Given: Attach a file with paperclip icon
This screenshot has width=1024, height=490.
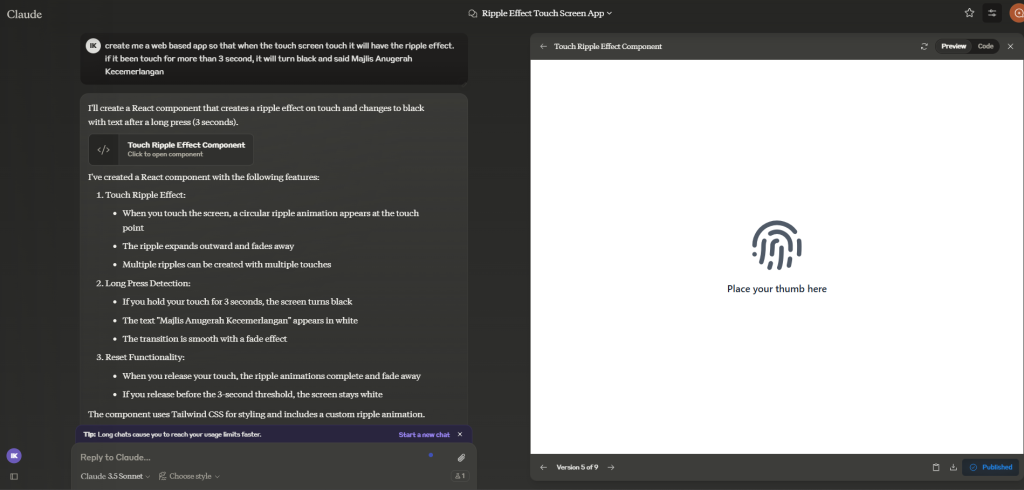Looking at the screenshot, I should click(461, 457).
